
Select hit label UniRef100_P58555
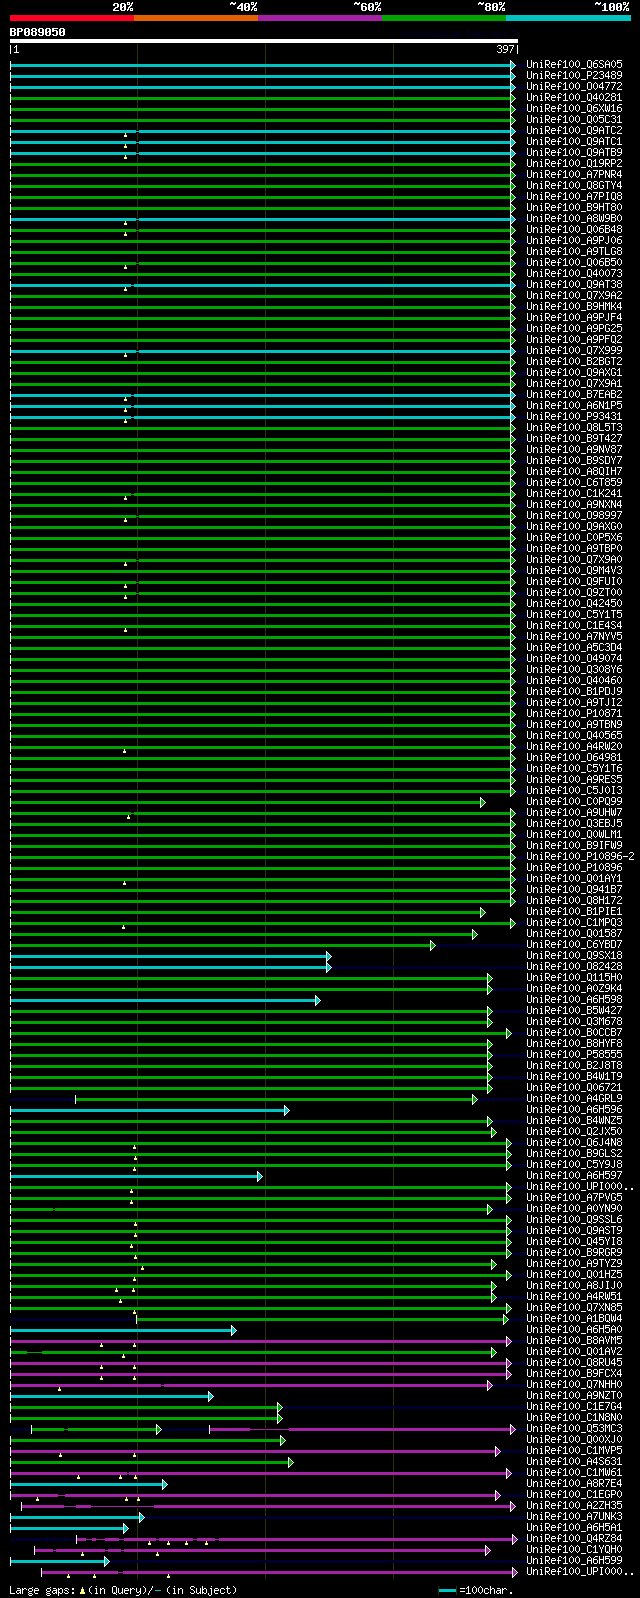pyautogui.click(x=574, y=1054)
